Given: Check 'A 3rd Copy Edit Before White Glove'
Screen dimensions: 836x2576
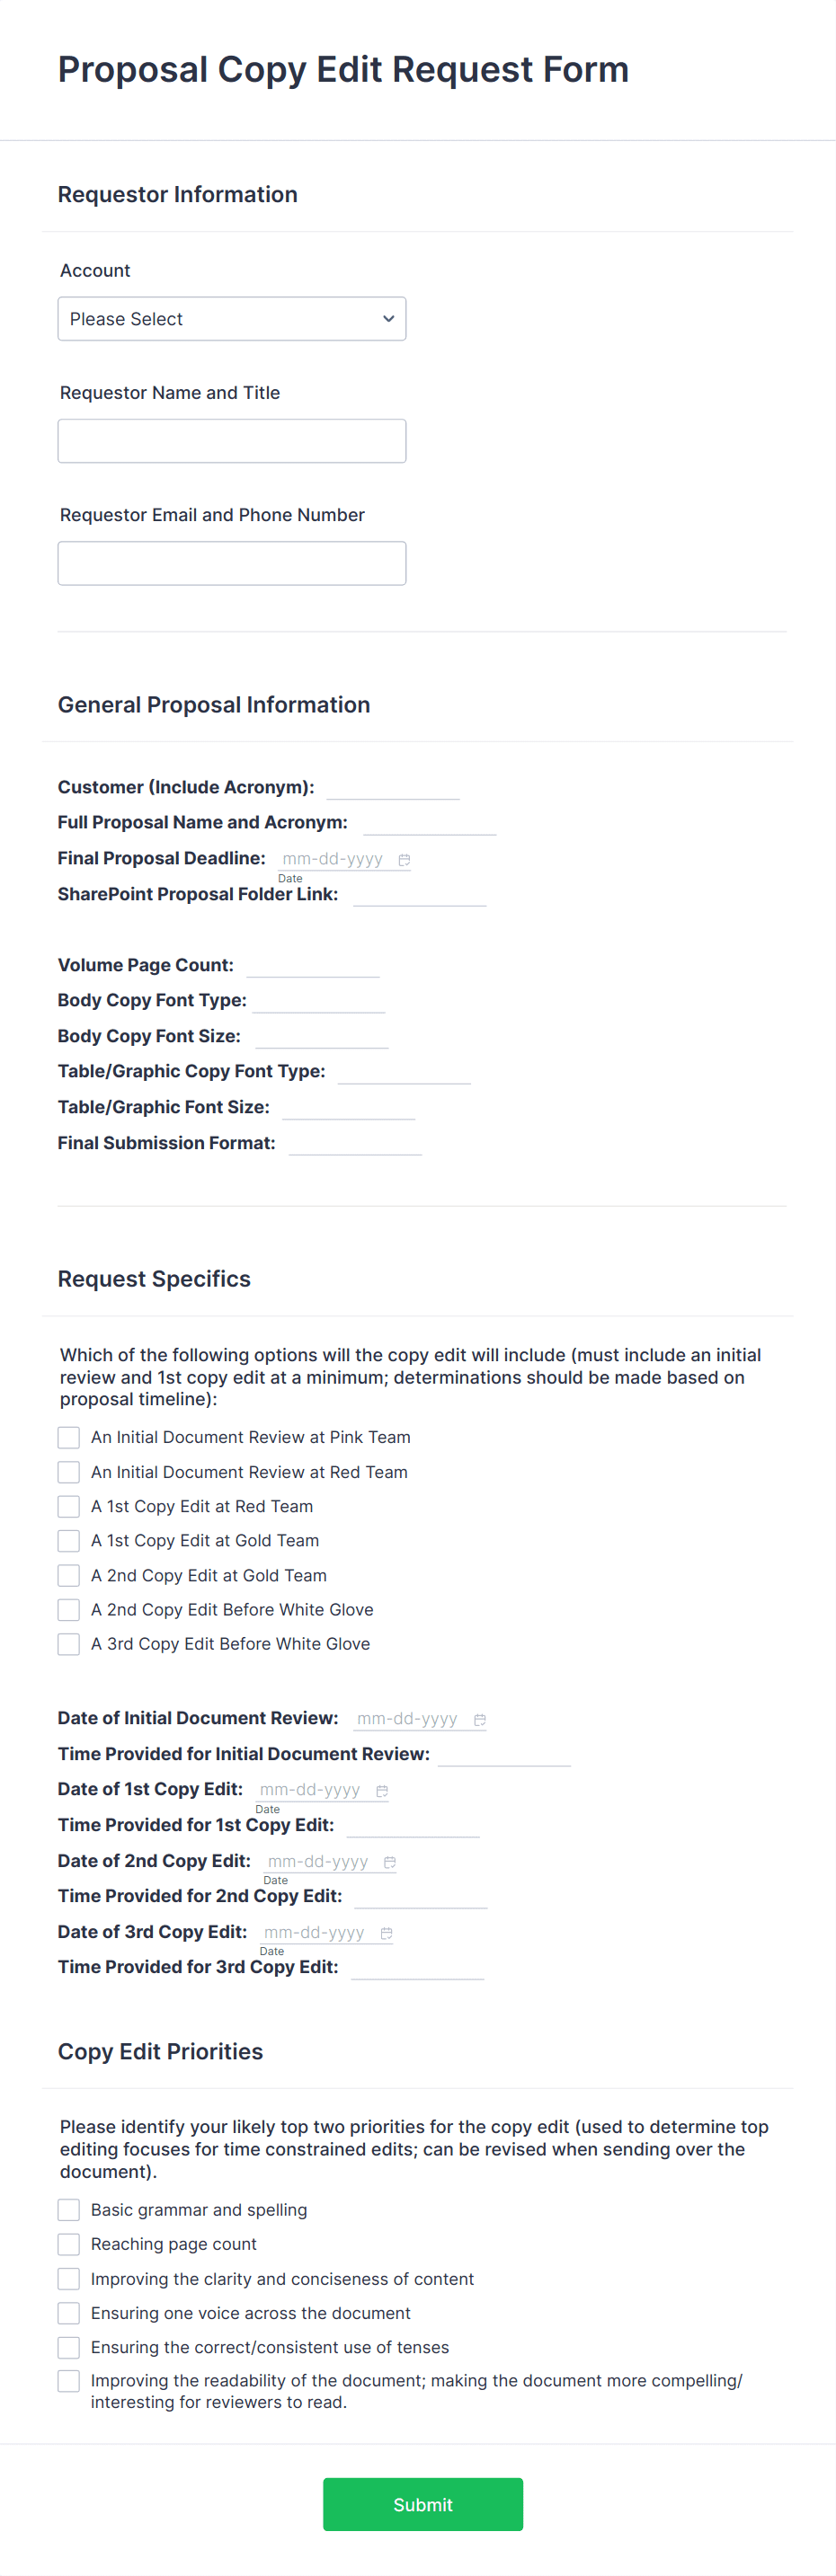Looking at the screenshot, I should tap(68, 1644).
